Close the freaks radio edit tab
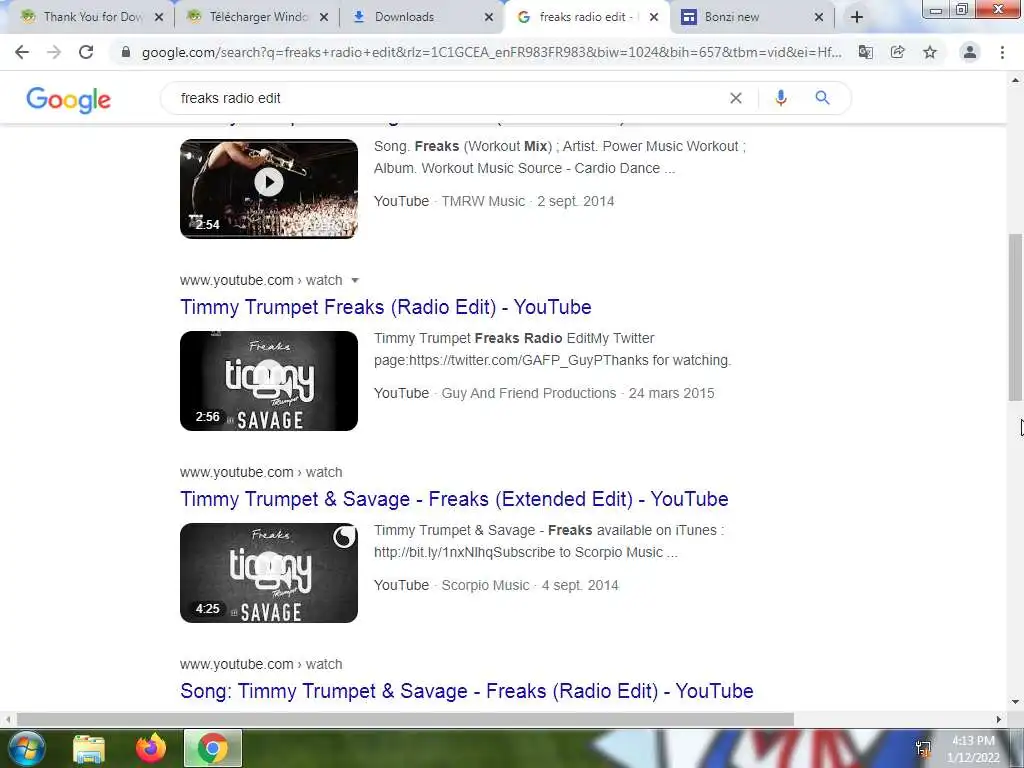 point(654,17)
